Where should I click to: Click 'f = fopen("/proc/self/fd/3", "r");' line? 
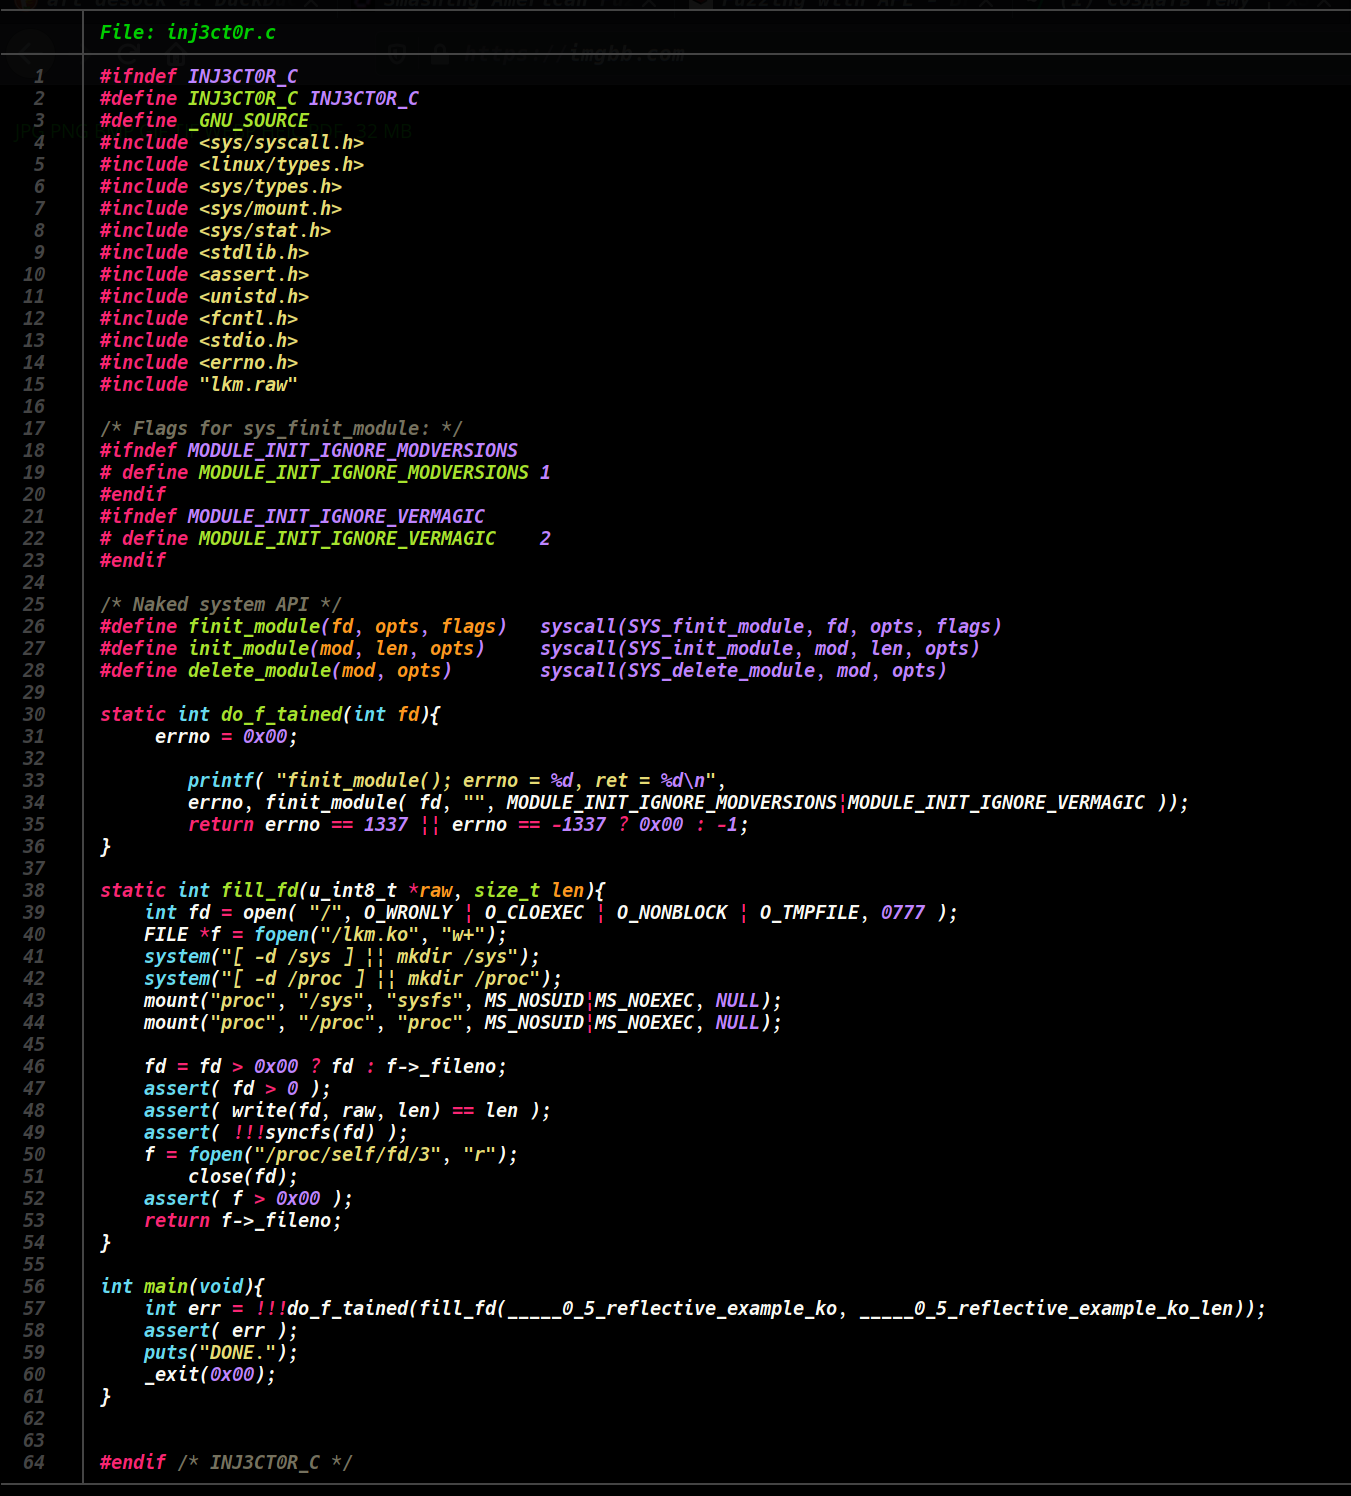331,1154
